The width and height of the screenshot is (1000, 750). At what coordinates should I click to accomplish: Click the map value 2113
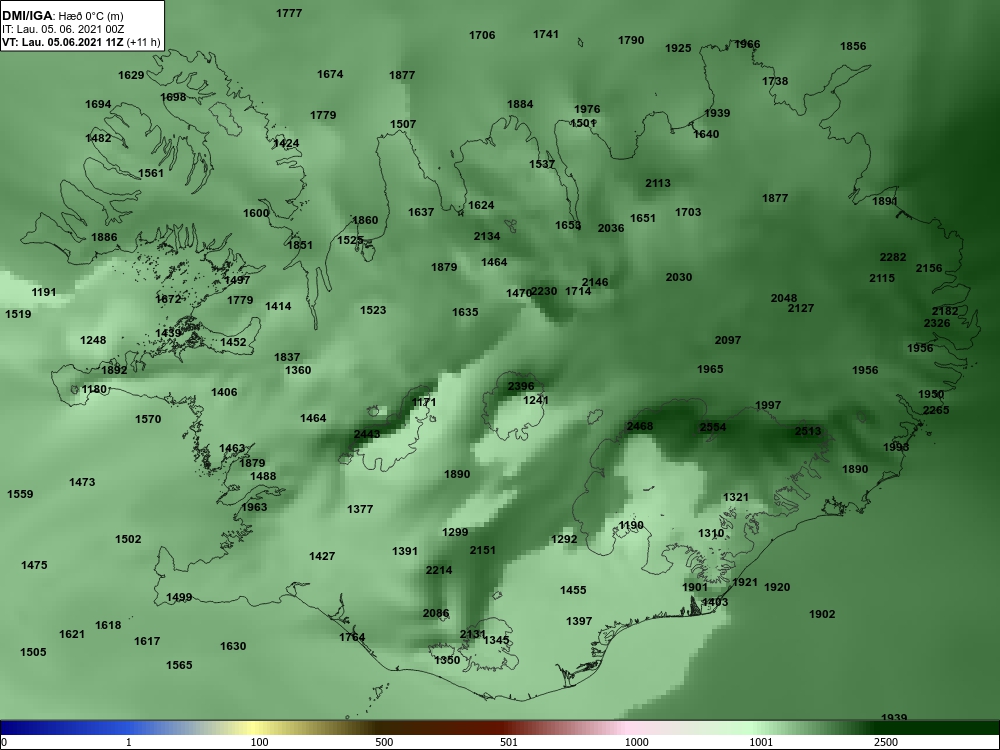point(658,183)
